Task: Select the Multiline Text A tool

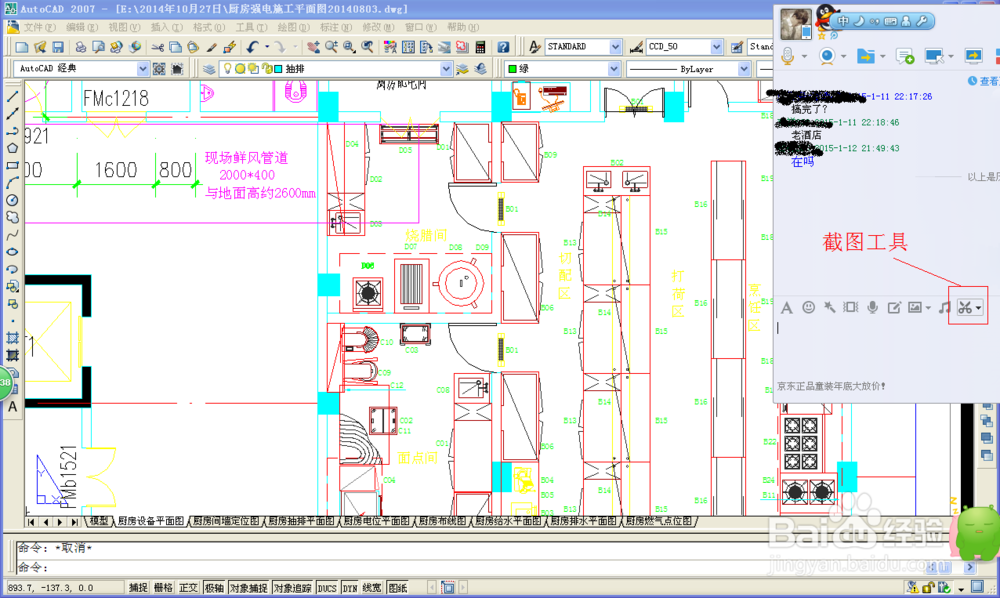Action: pyautogui.click(x=12, y=407)
